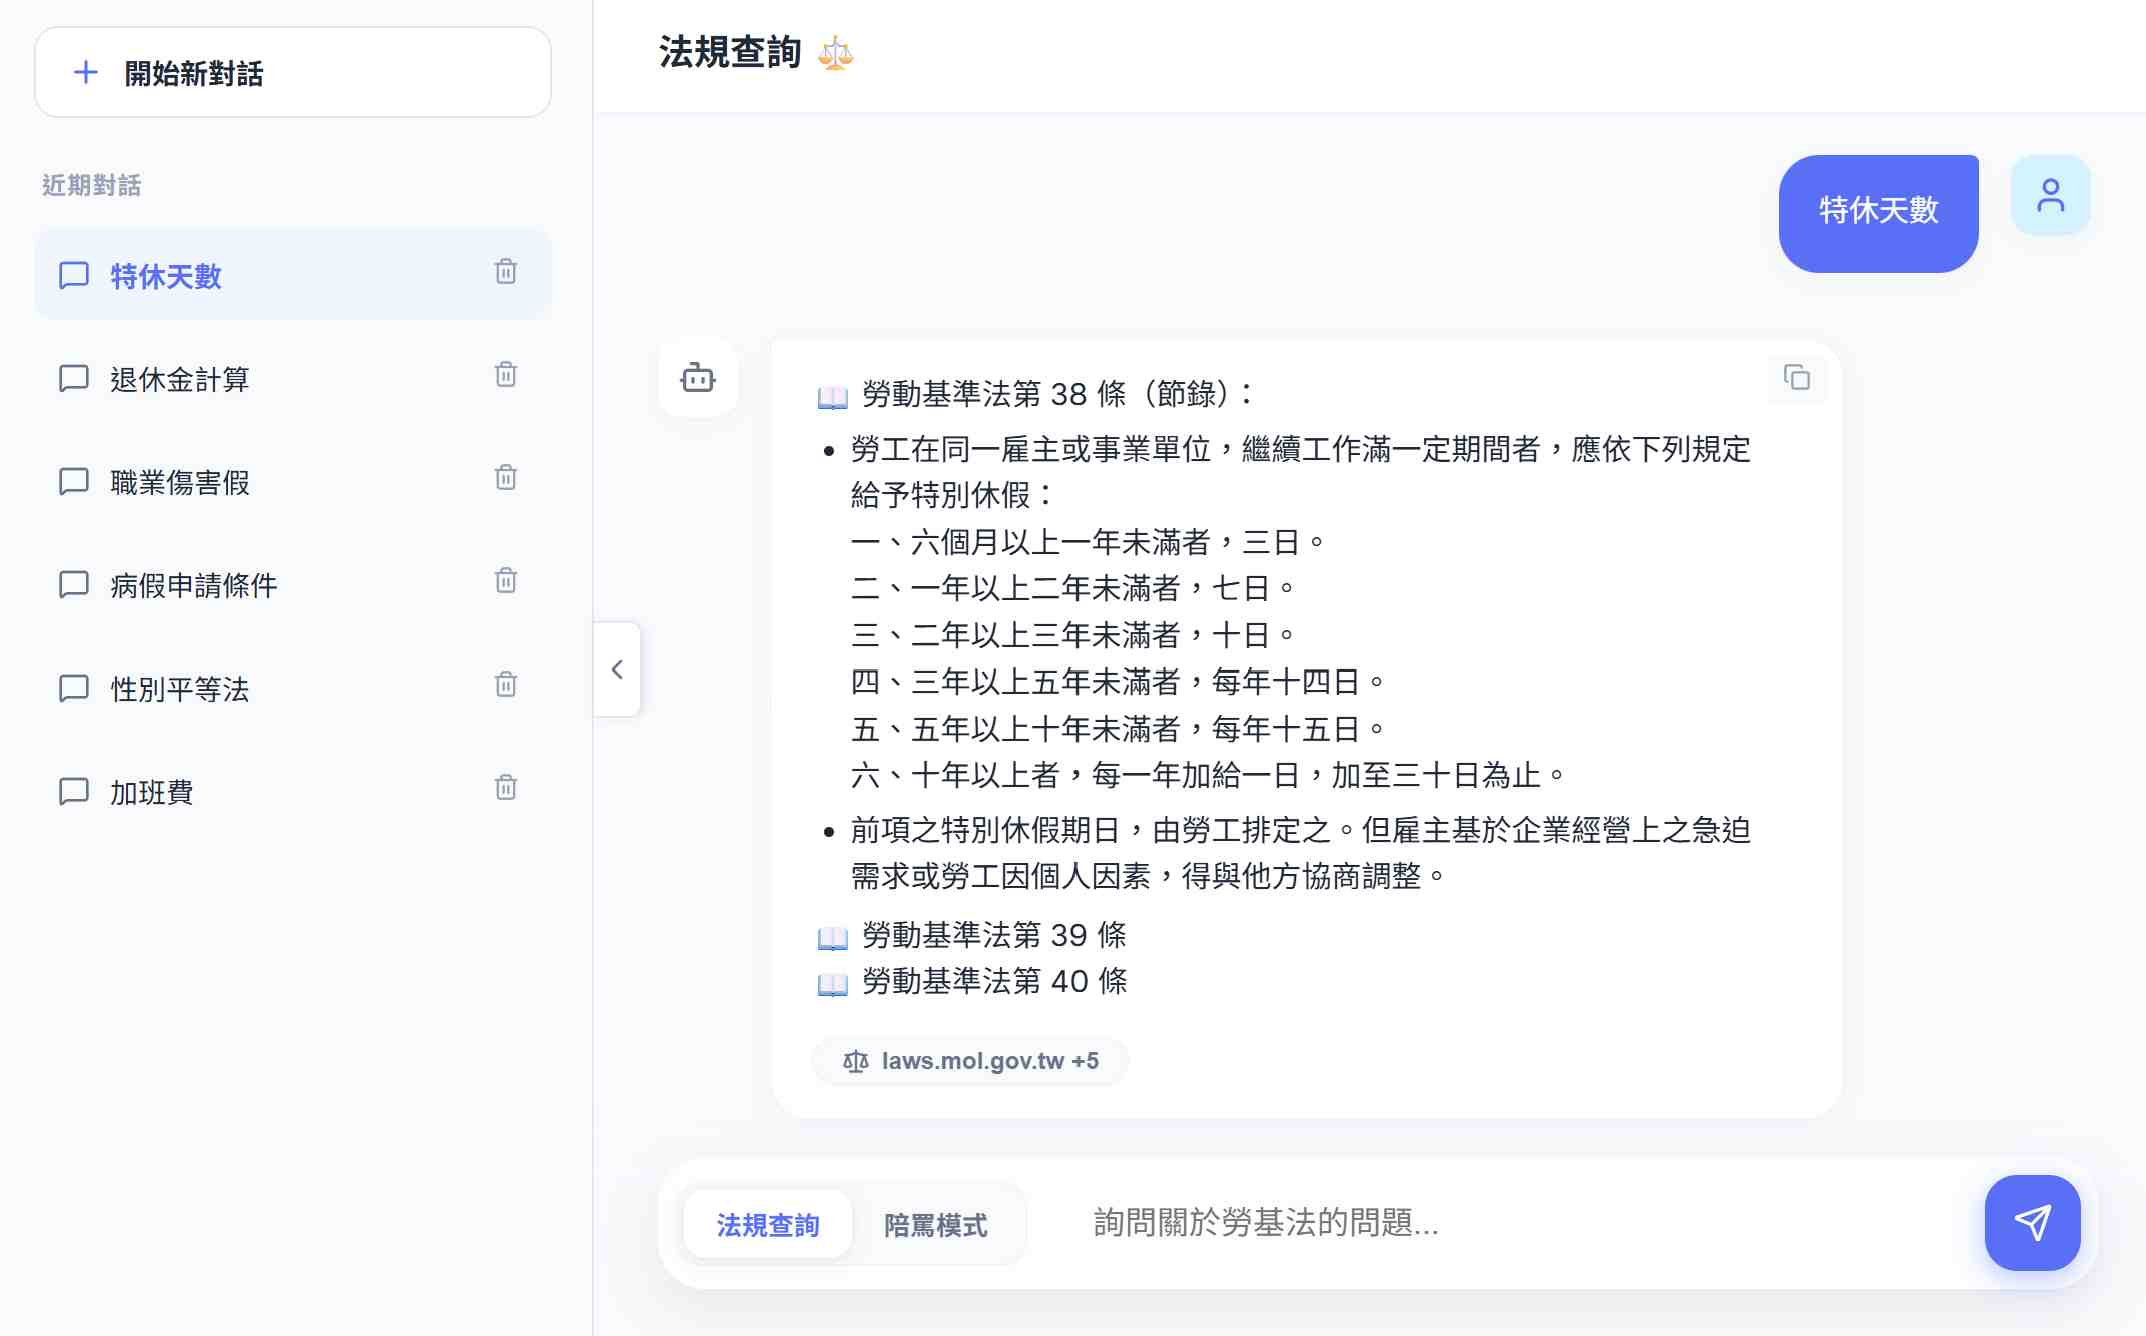Open the 勞動基準法第 39 條 reference
2146x1336 pixels.
click(x=993, y=935)
